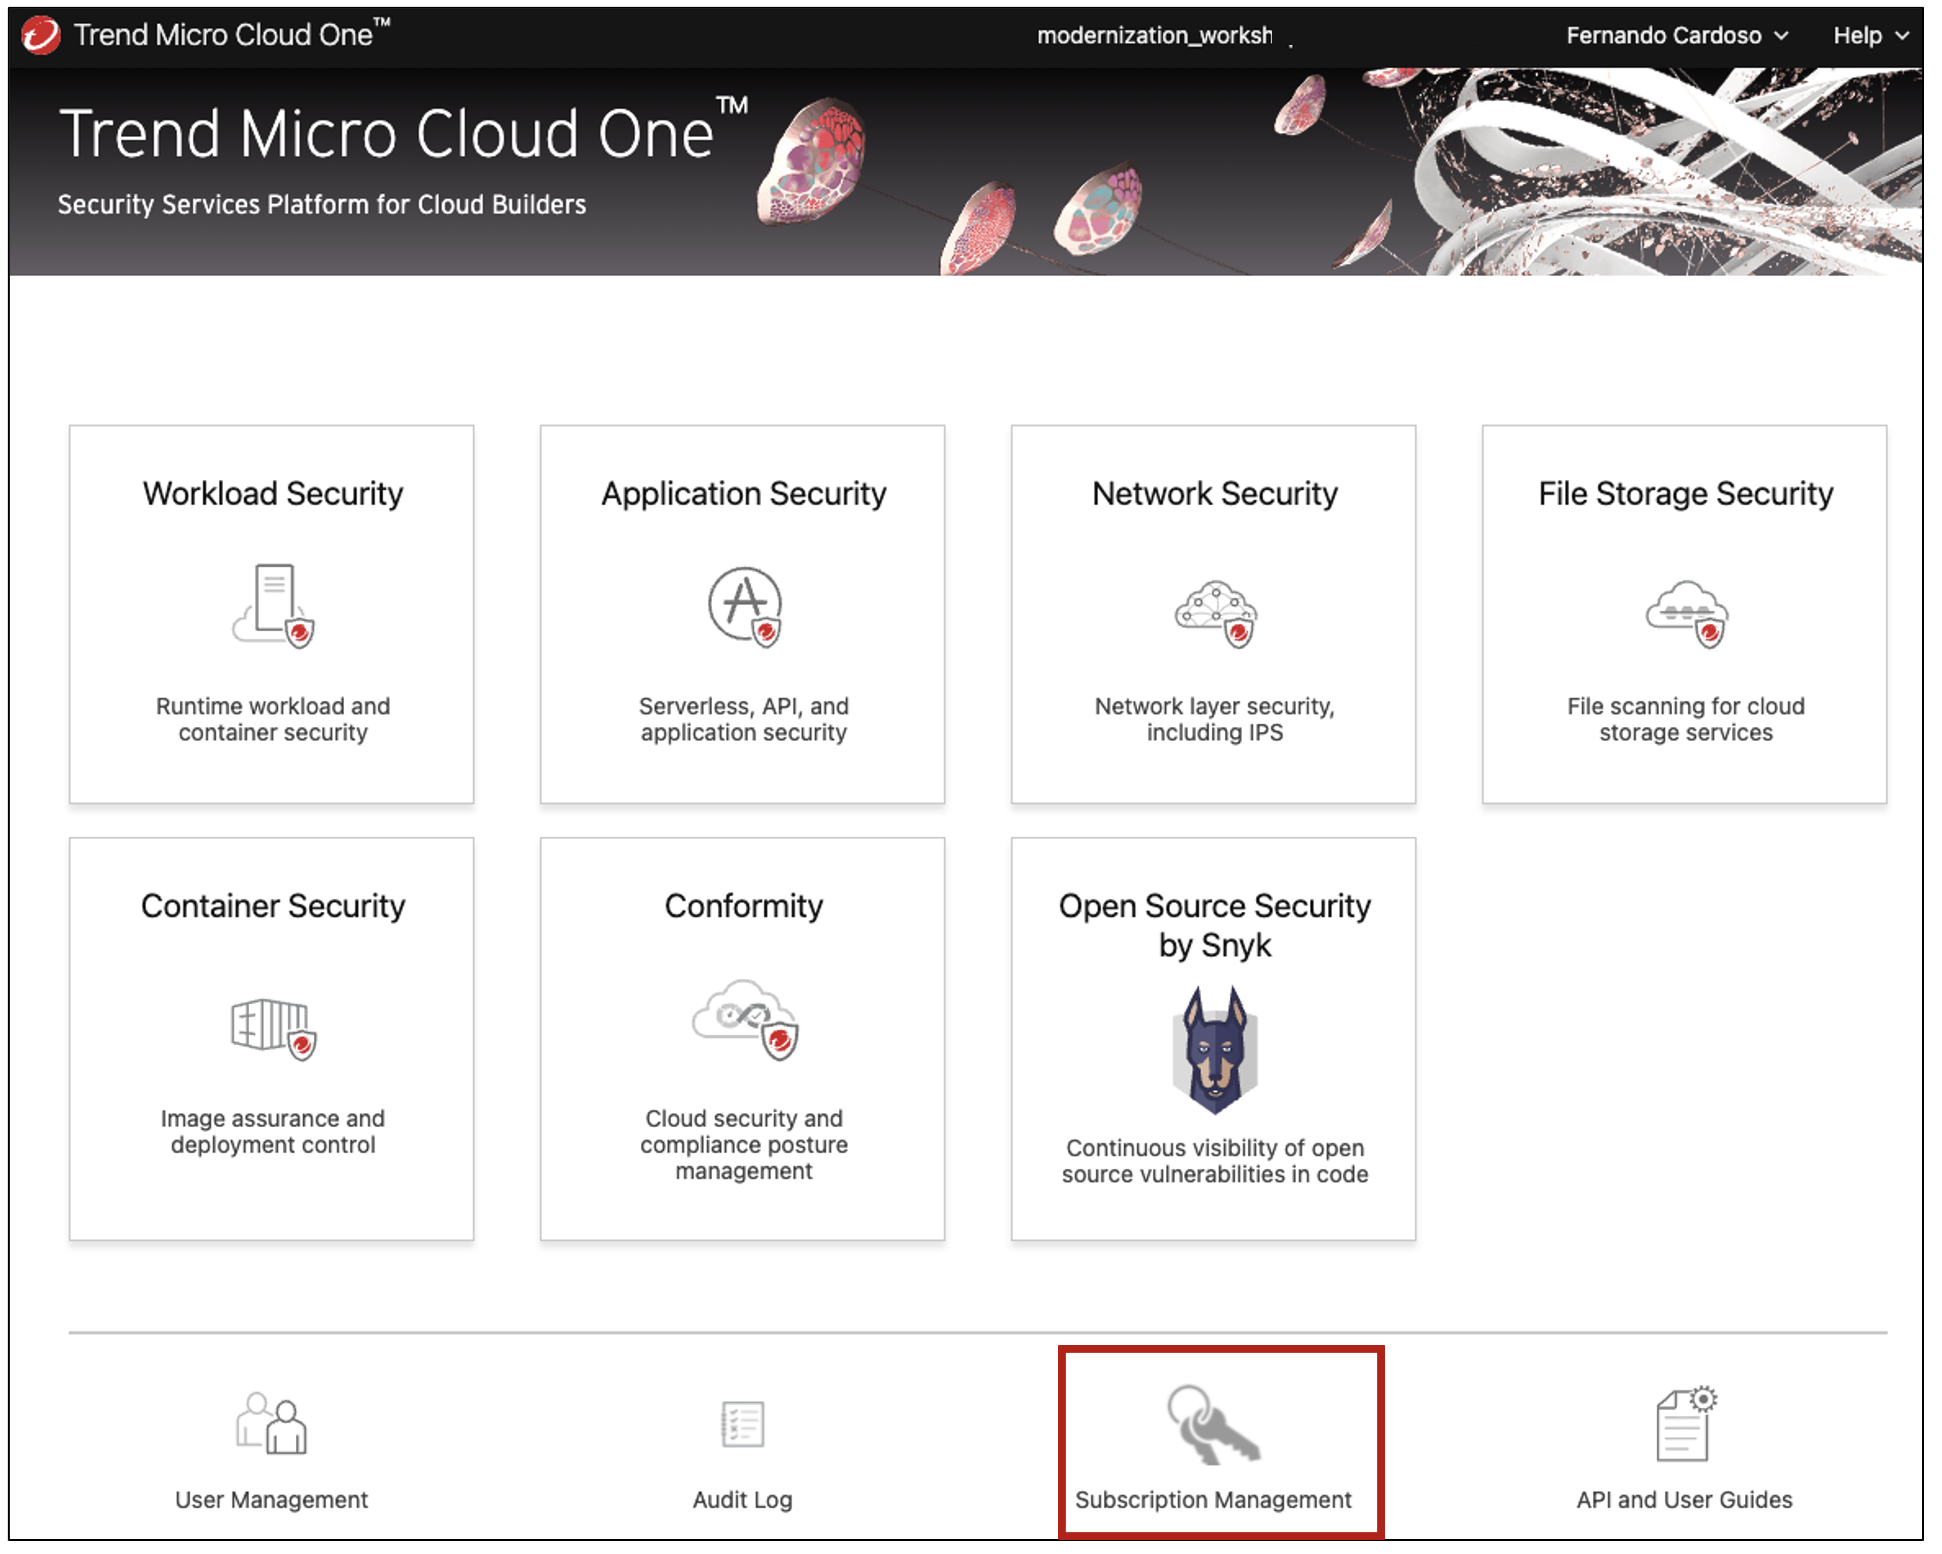Click the Application Security circled-A icon
Screen dimensions: 1942x1554
tap(744, 606)
